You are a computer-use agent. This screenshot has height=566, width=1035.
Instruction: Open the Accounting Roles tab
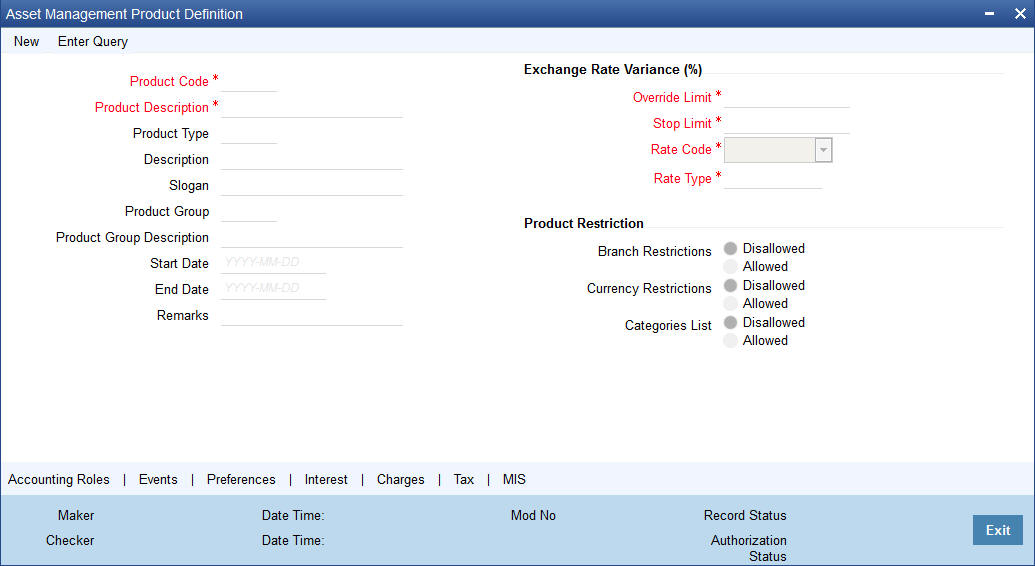point(59,479)
